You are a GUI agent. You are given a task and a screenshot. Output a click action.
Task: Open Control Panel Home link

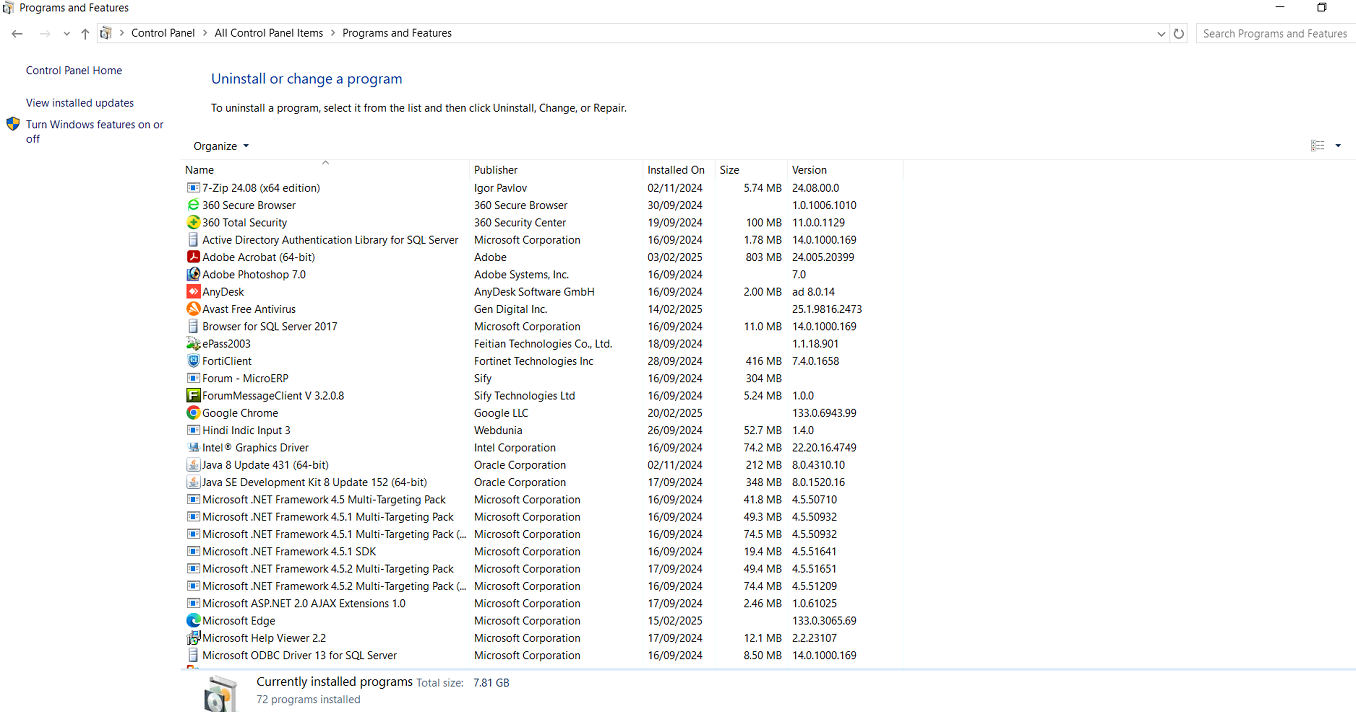coord(74,71)
